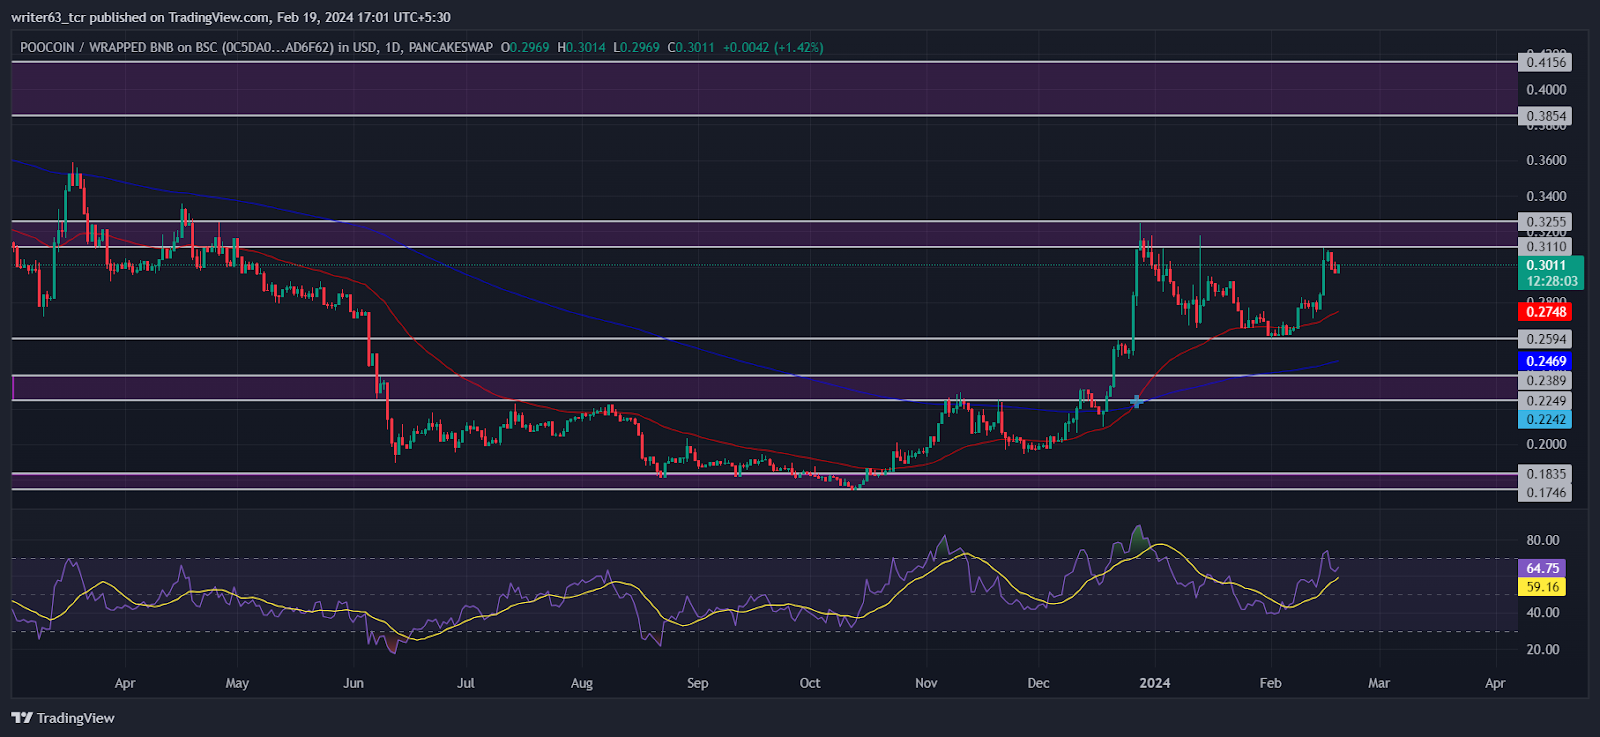Select the 0.3255 resistance price label
This screenshot has width=1600, height=737.
tap(1546, 222)
